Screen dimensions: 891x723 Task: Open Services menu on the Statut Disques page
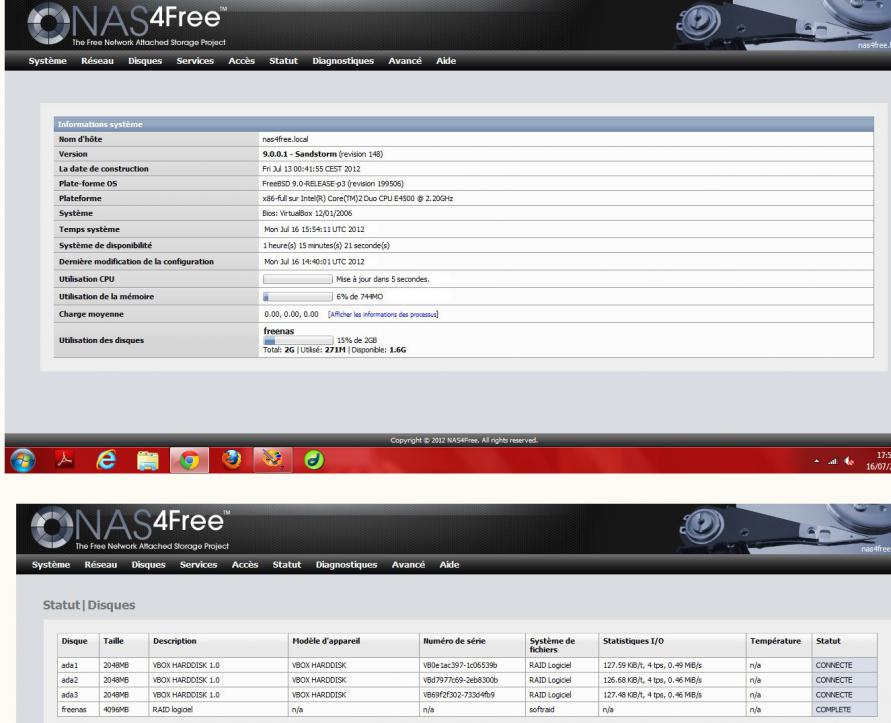tap(198, 564)
